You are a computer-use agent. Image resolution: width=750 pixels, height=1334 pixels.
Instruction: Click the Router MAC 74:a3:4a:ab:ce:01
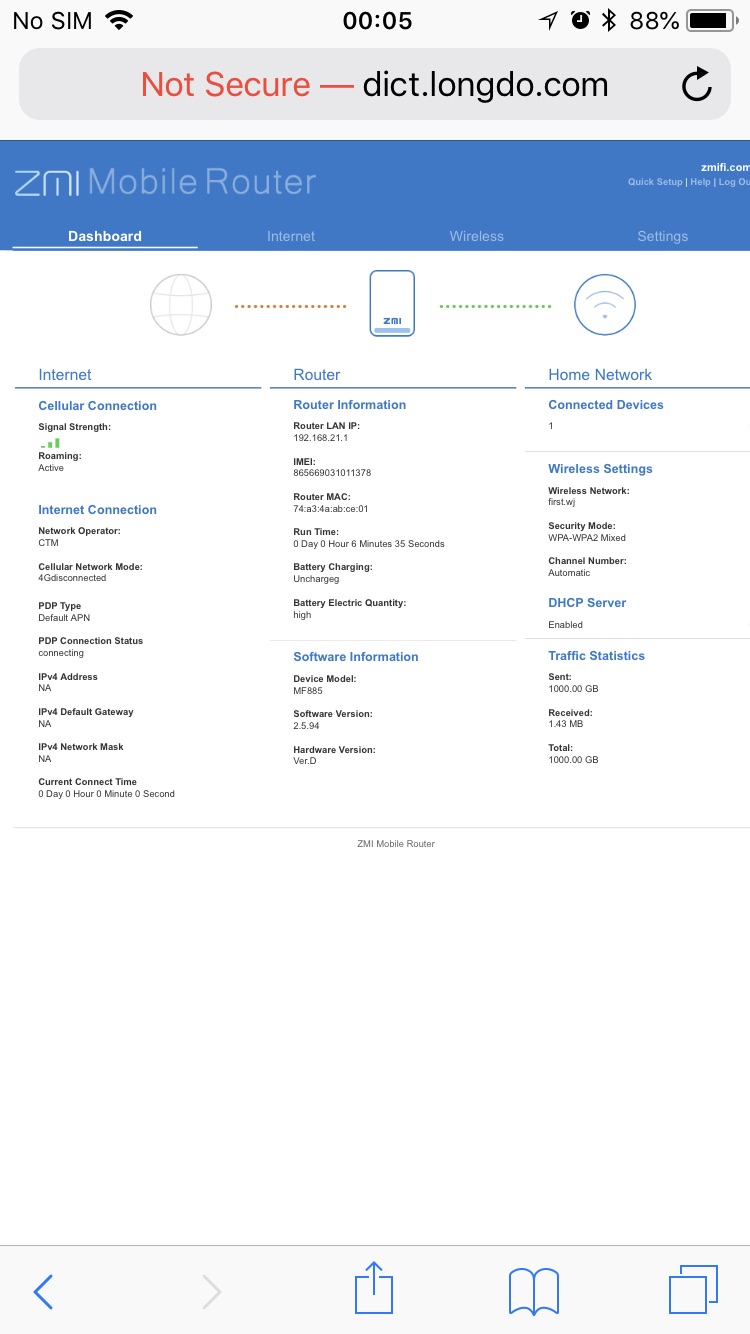tap(330, 509)
